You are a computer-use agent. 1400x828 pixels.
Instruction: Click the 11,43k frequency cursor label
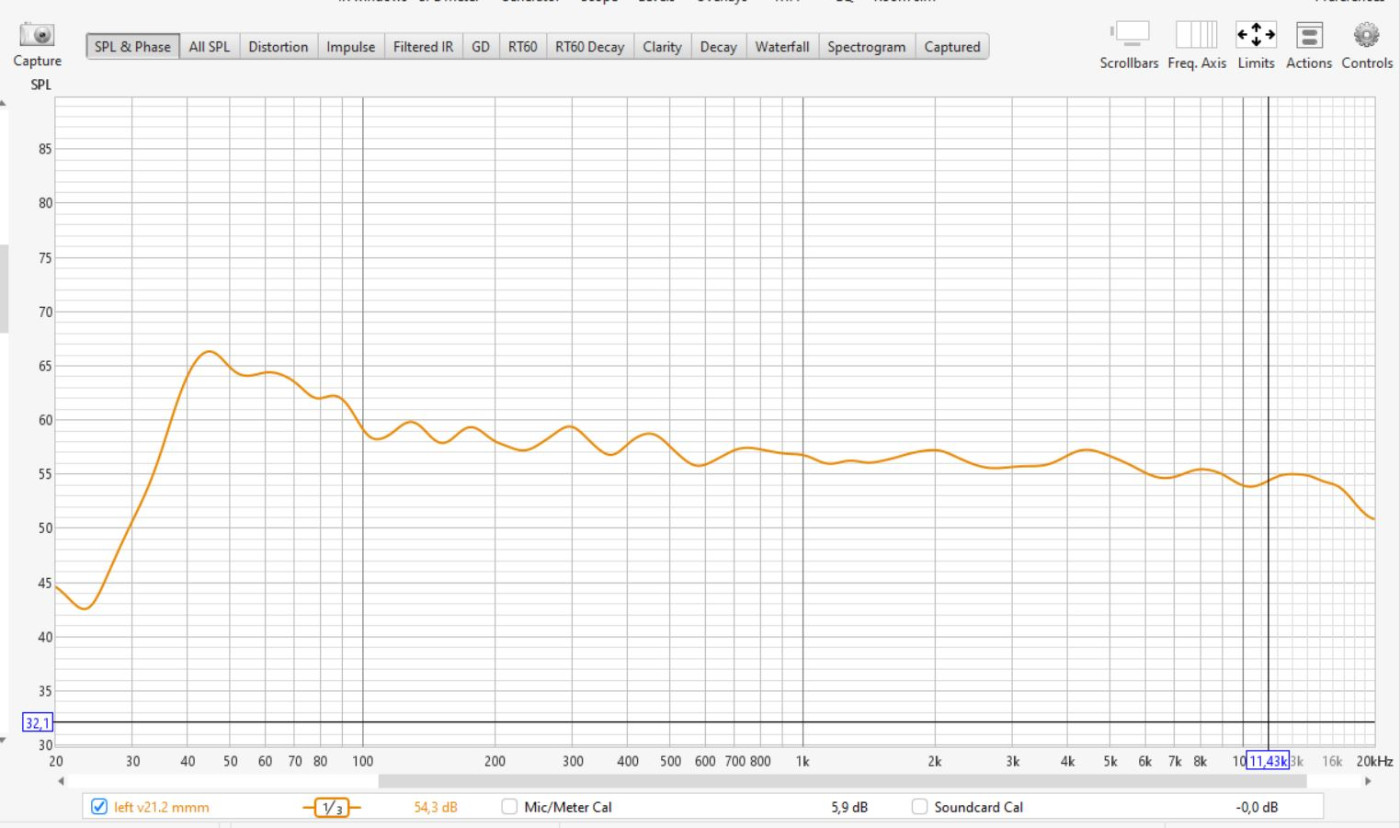click(x=1267, y=761)
